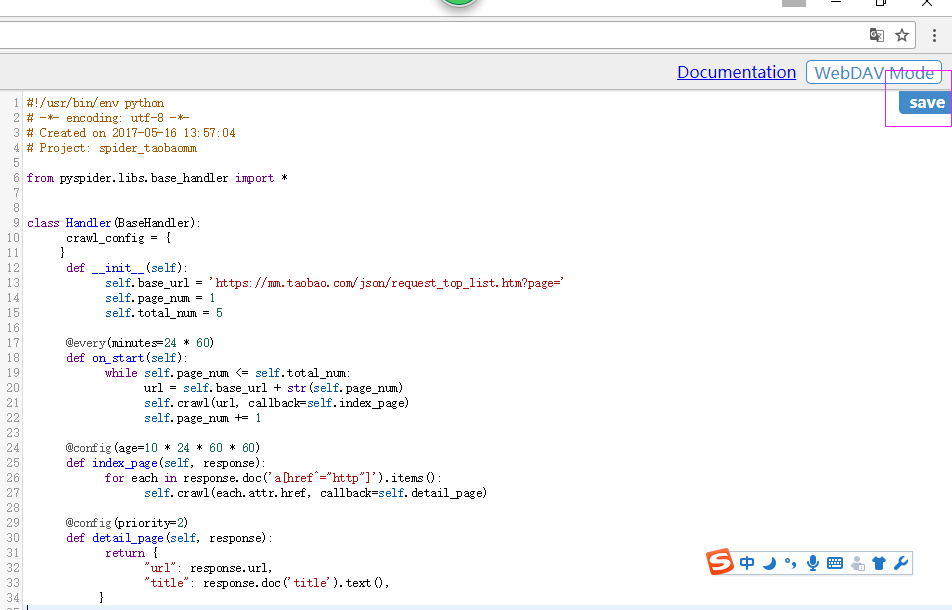Screen dimensions: 952x610
Task: Toggle WebDAV Mode button
Action: [874, 73]
